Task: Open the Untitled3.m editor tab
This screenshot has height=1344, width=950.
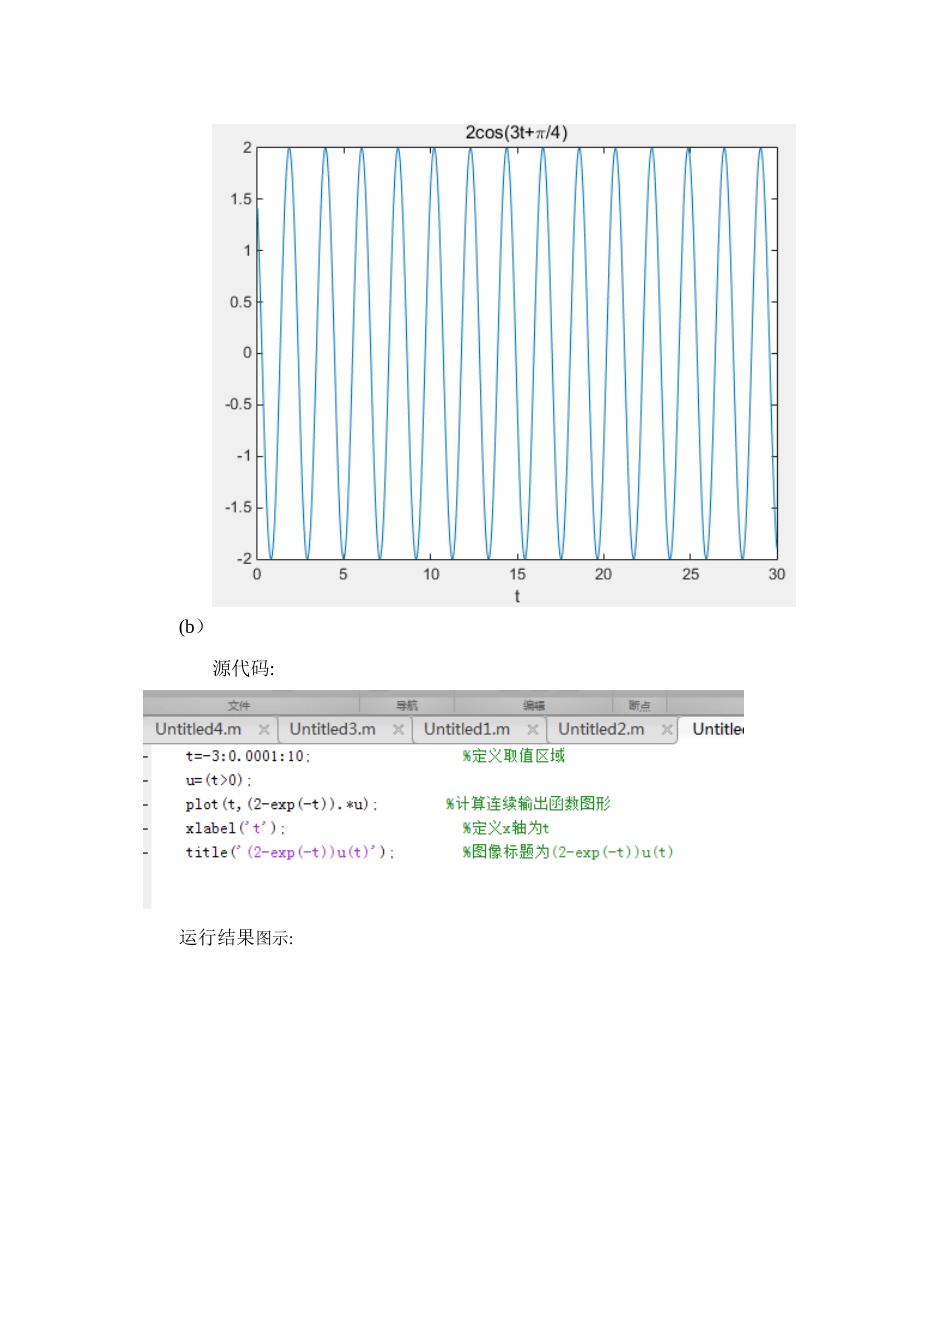Action: pyautogui.click(x=332, y=729)
